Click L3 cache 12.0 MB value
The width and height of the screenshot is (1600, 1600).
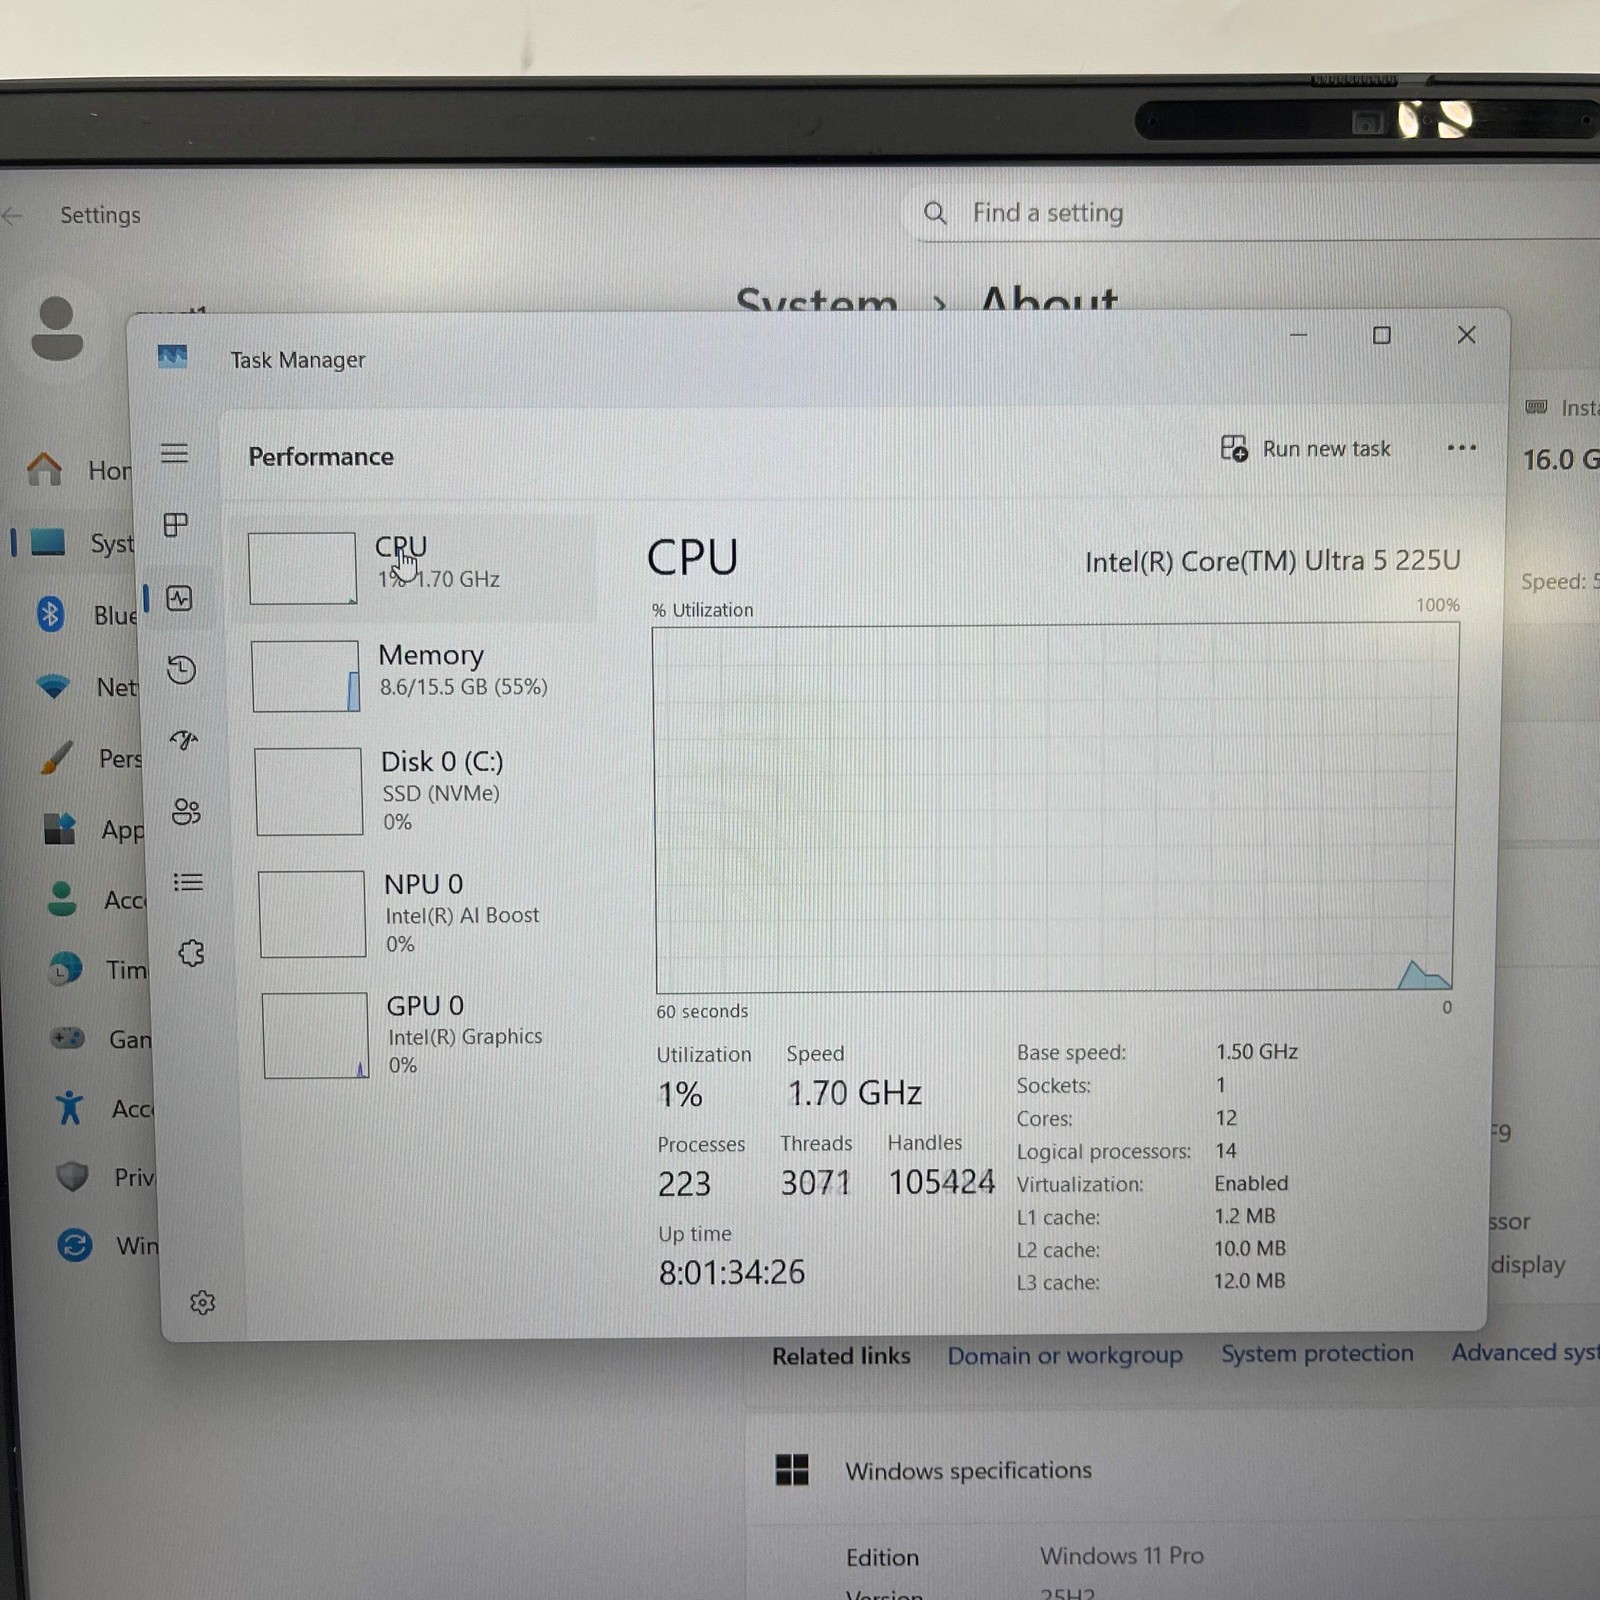click(x=1249, y=1280)
